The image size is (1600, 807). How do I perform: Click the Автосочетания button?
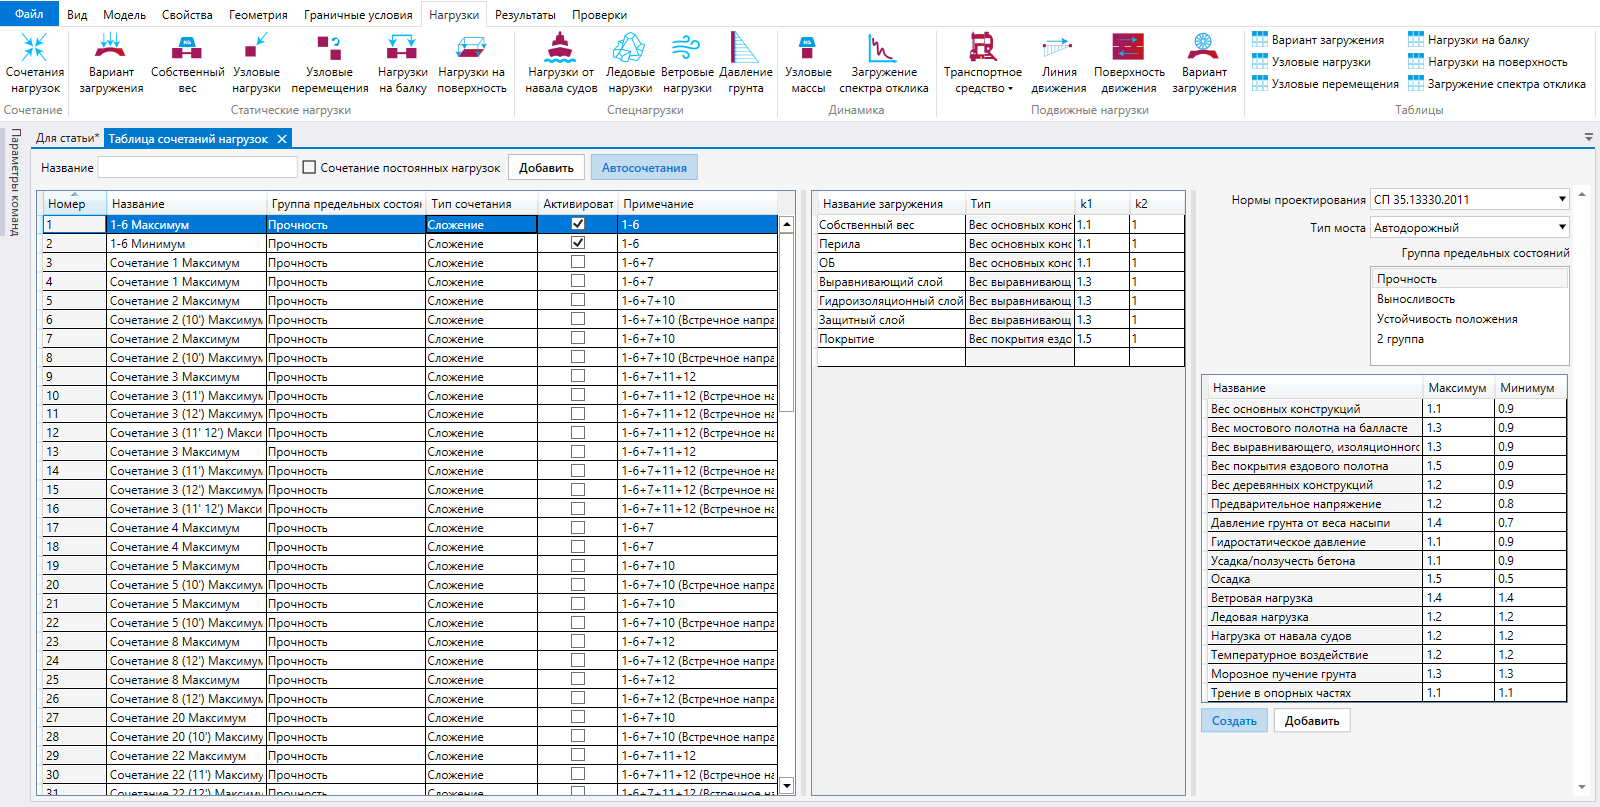pyautogui.click(x=644, y=168)
